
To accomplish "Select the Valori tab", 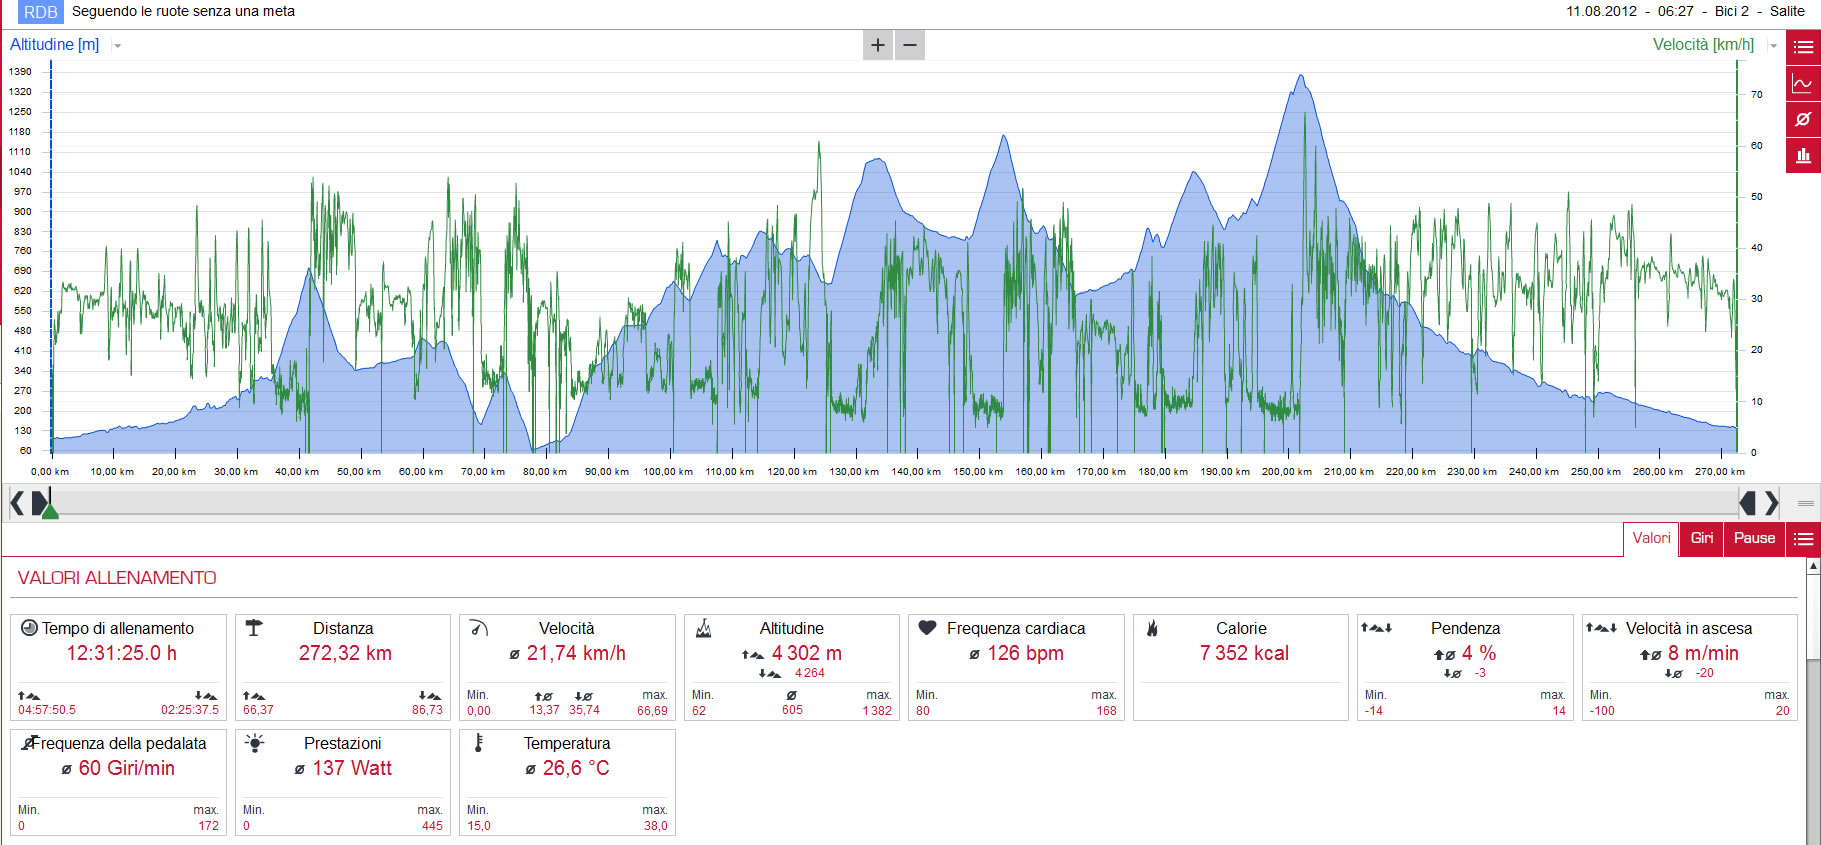I will click(x=1651, y=538).
